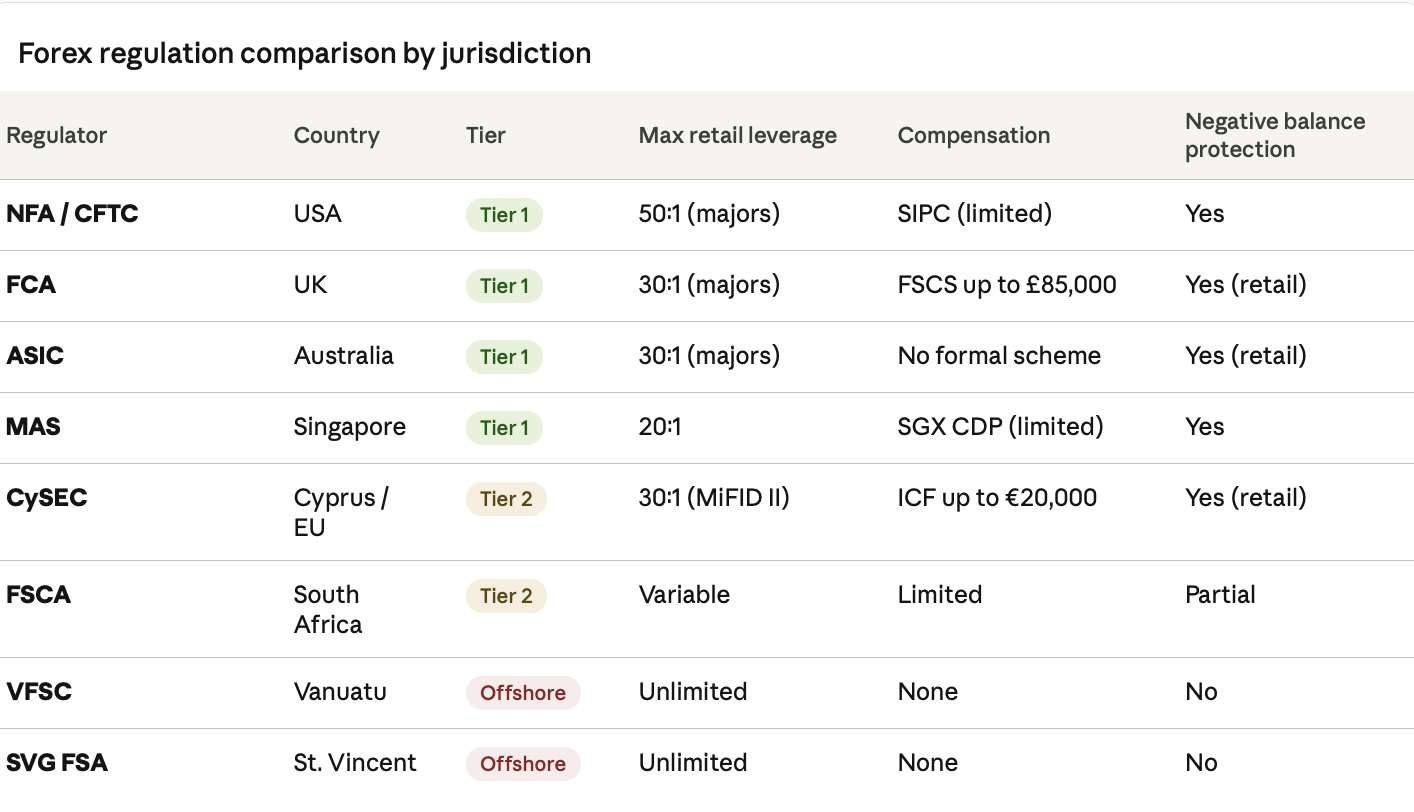Click the Compensation column header
Image resolution: width=1414 pixels, height=812 pixels.
pos(974,136)
